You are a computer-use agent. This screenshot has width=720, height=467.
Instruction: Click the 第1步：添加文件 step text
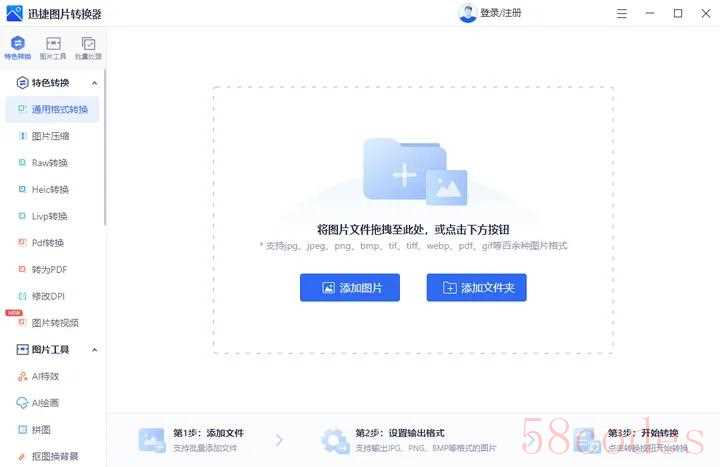click(208, 433)
